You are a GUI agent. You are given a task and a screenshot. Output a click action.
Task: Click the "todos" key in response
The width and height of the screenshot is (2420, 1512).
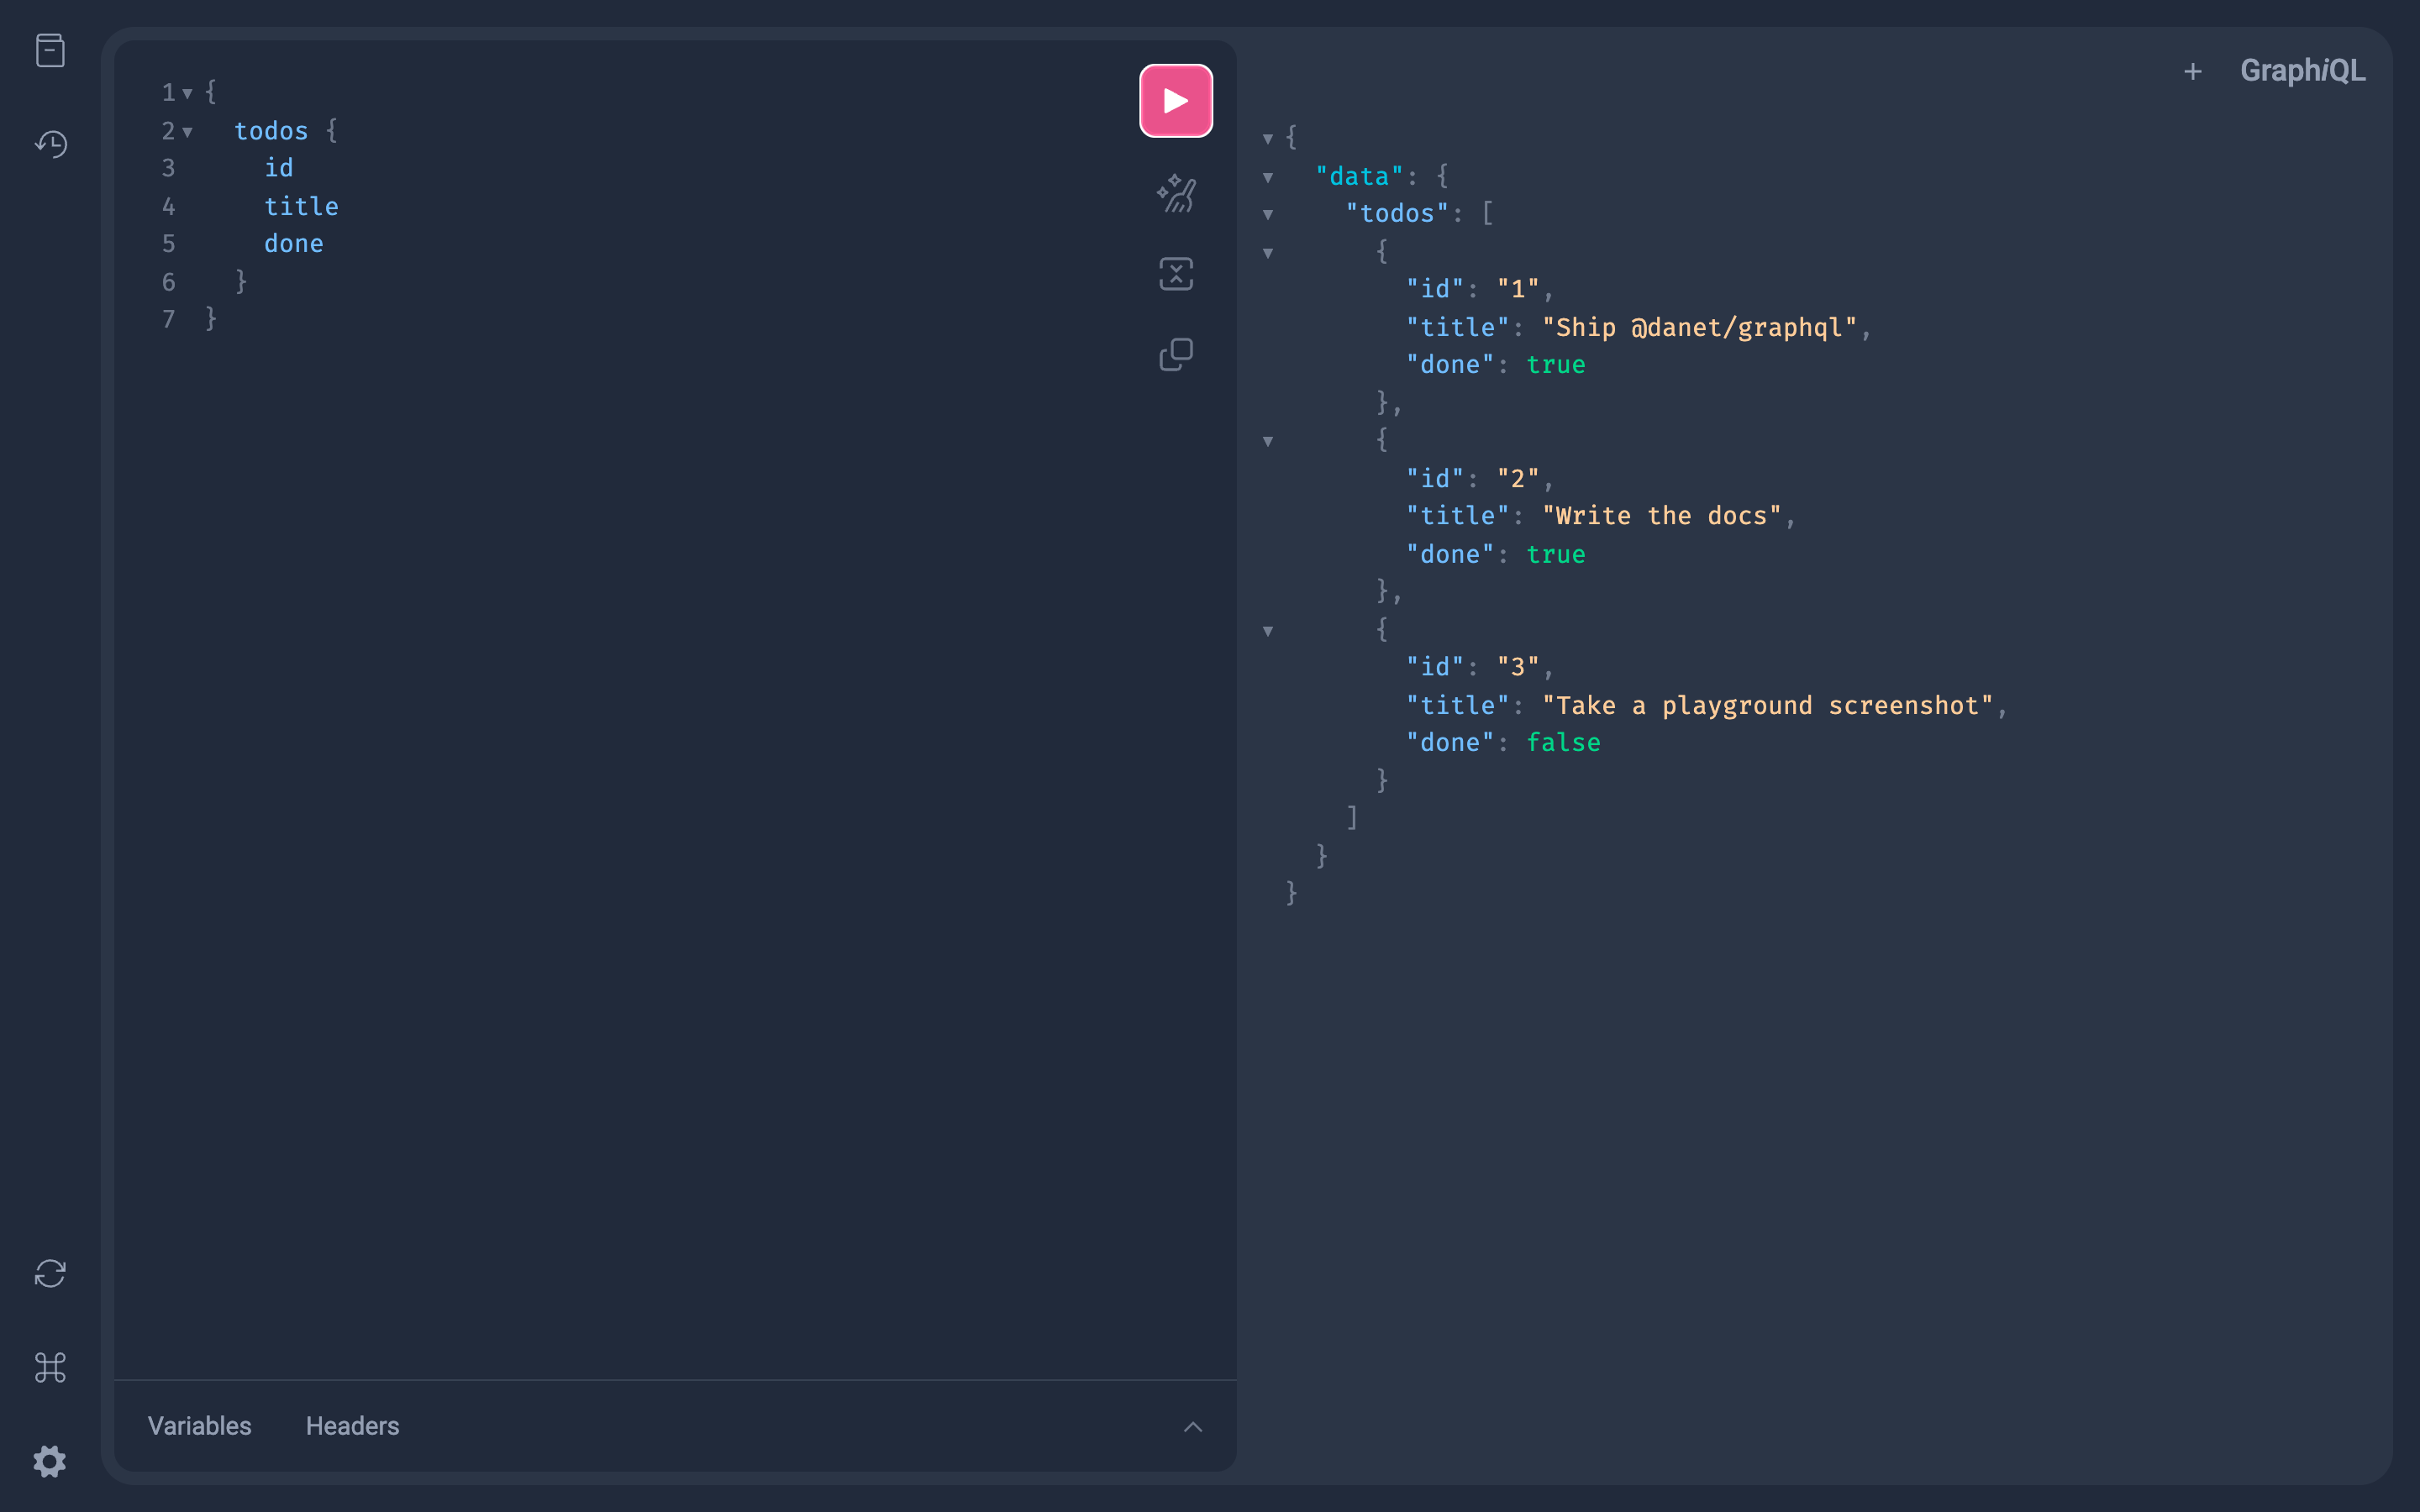click(1397, 214)
